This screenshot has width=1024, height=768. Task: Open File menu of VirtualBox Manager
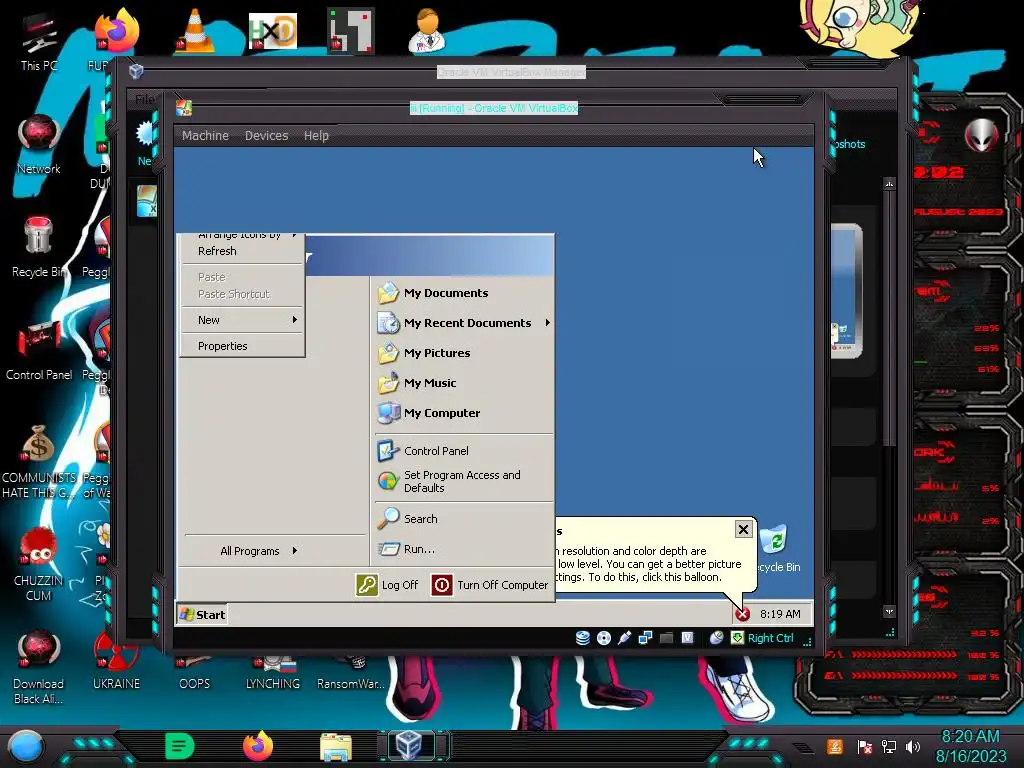tap(144, 99)
